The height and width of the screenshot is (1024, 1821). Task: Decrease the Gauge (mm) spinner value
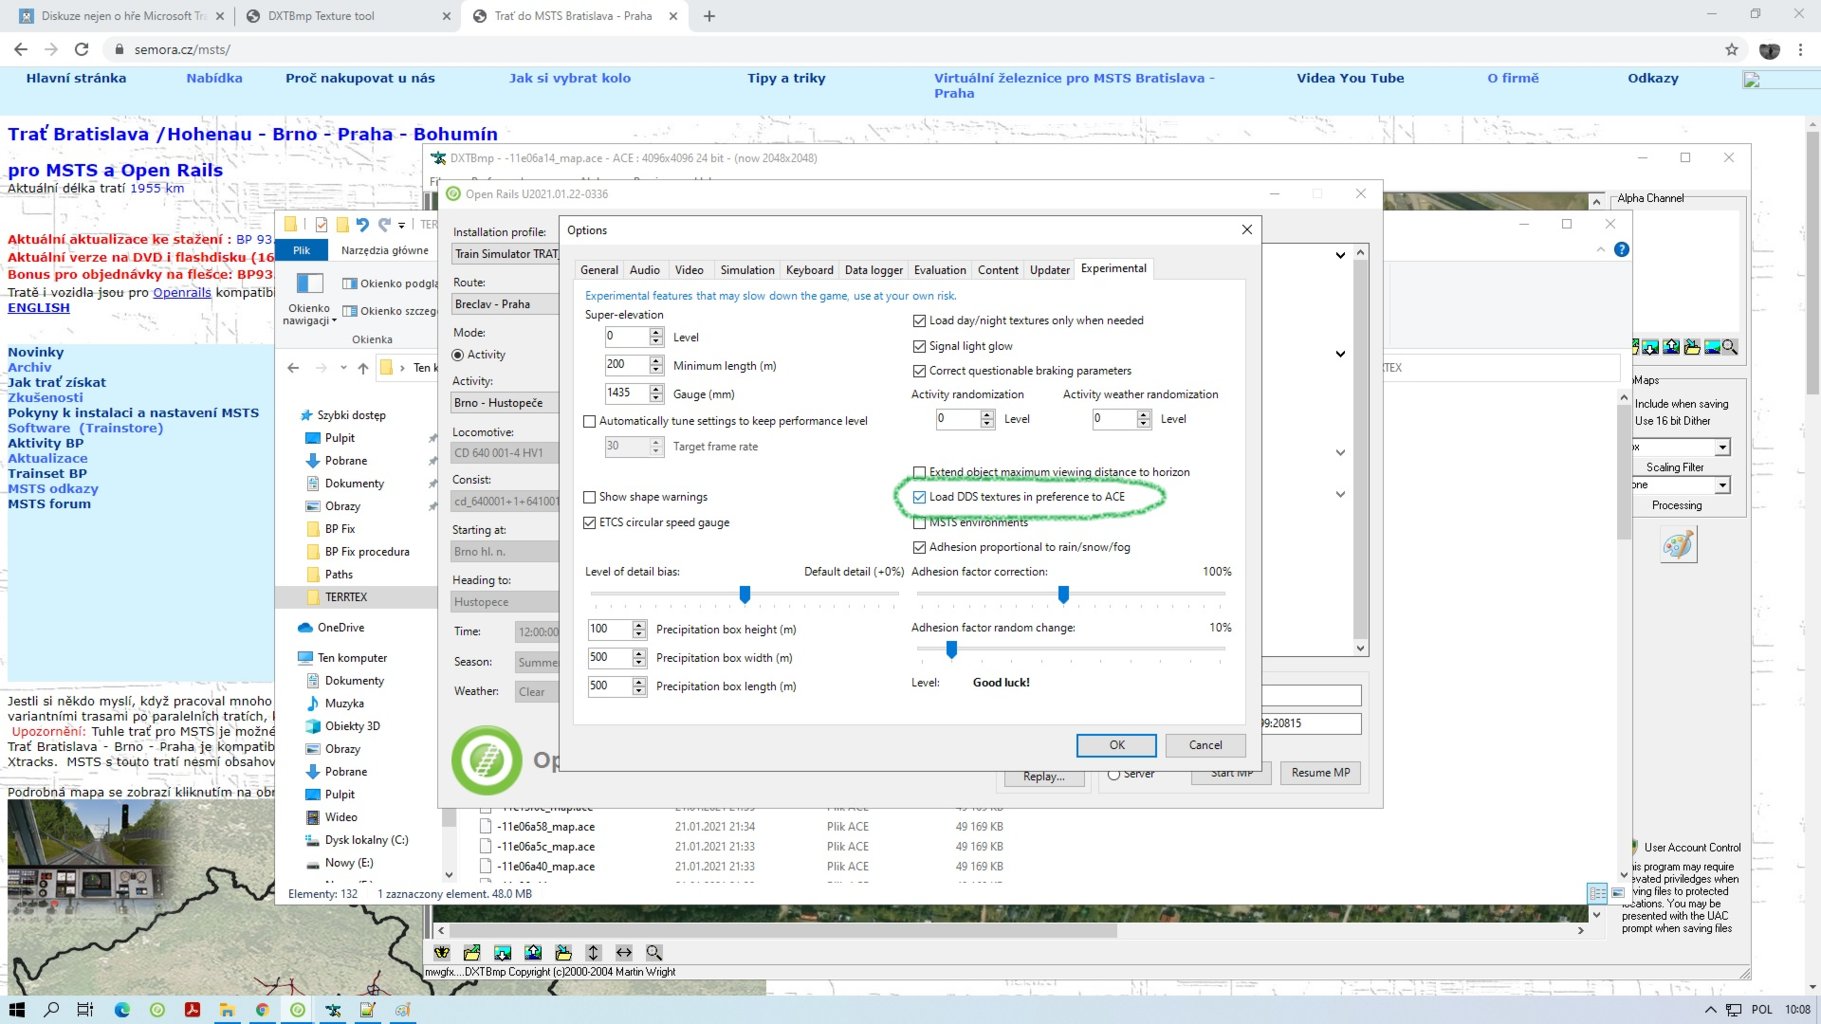[x=656, y=398]
